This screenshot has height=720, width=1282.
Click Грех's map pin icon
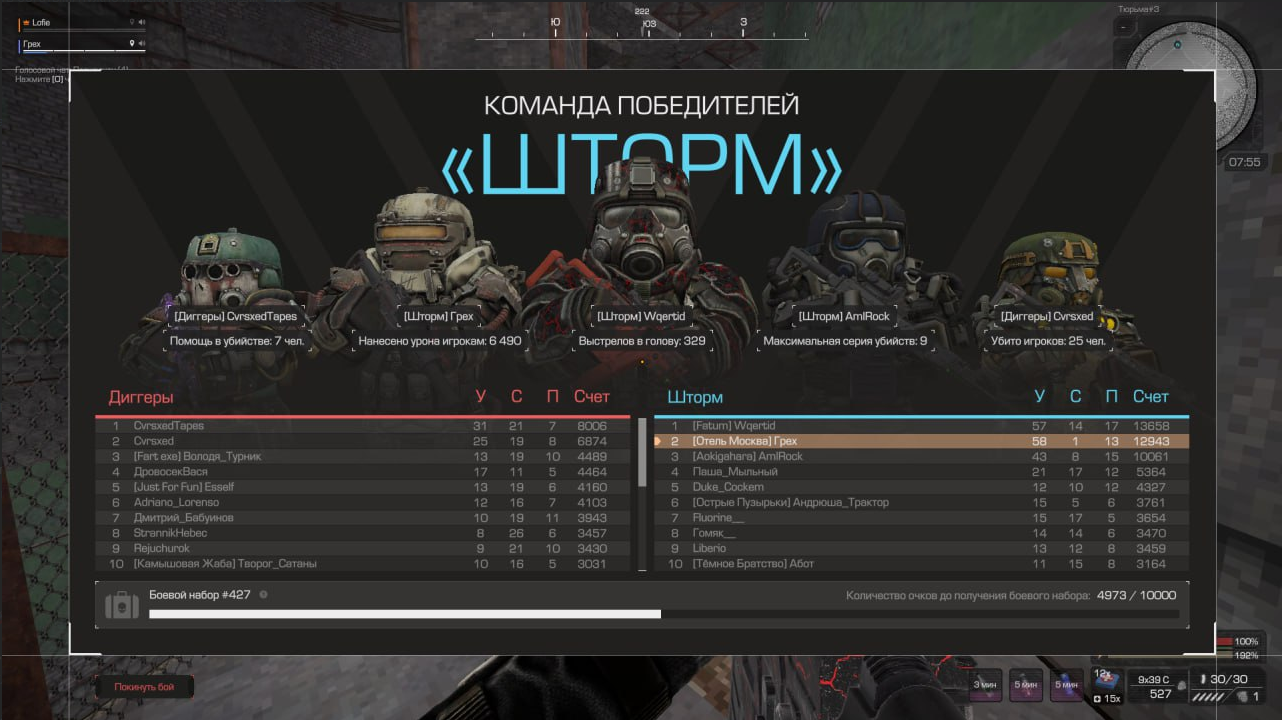(131, 44)
